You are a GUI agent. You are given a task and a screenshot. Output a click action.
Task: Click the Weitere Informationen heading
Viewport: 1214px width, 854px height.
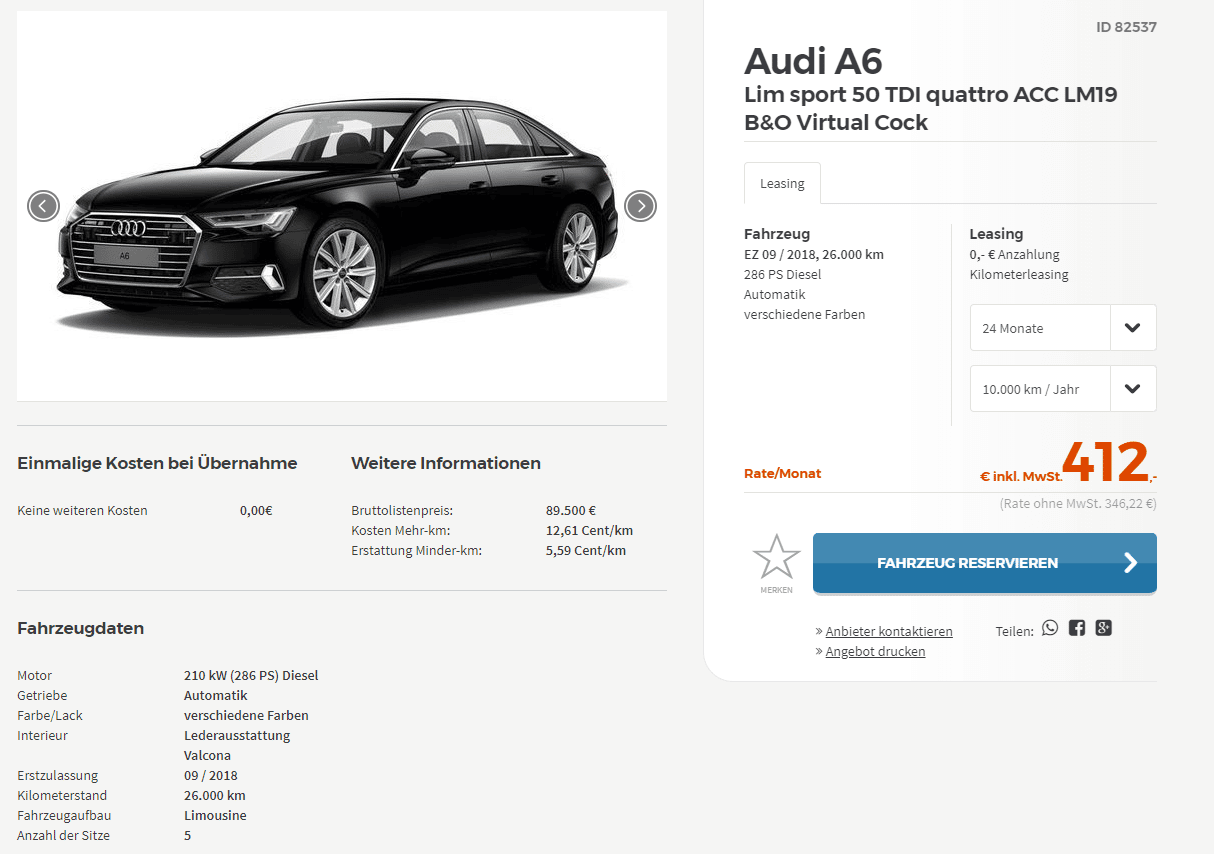point(446,463)
